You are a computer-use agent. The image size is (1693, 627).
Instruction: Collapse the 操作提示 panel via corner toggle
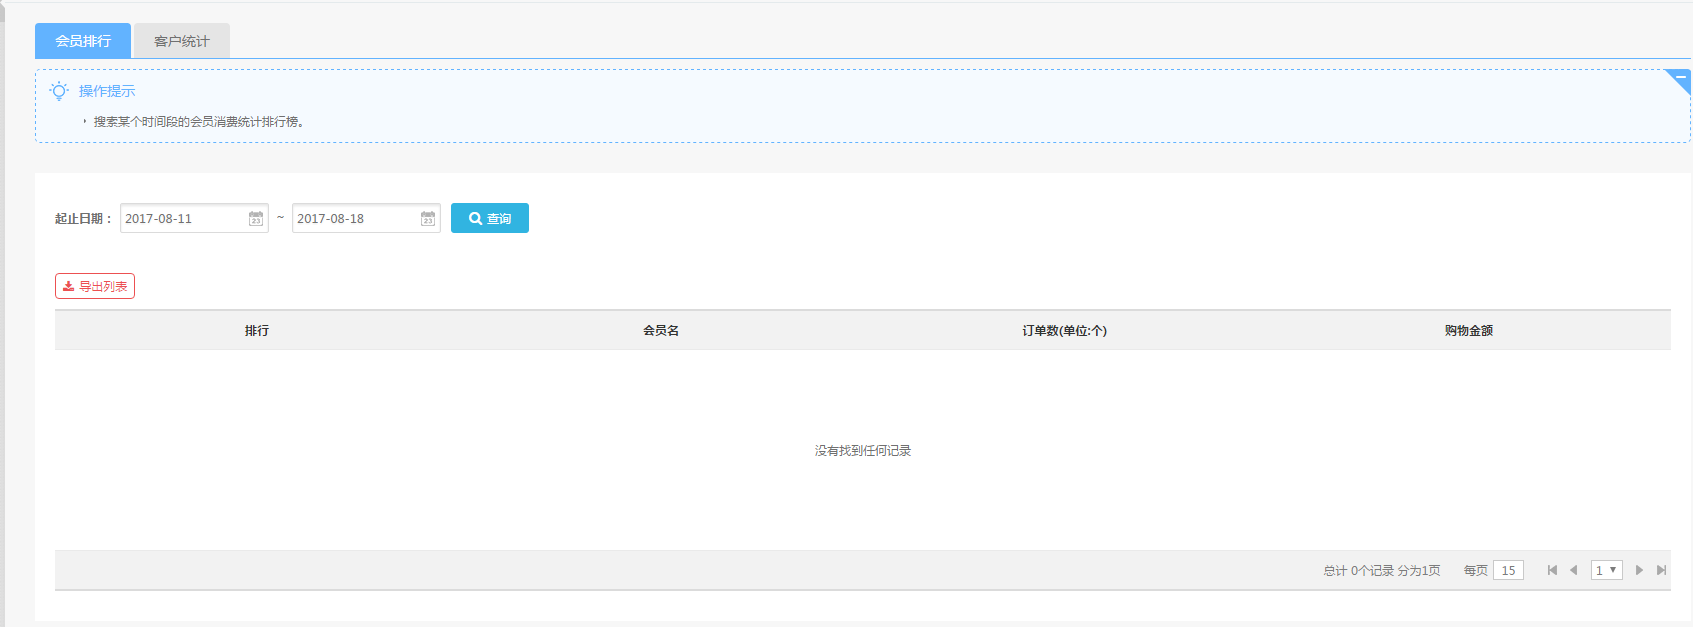(x=1680, y=79)
